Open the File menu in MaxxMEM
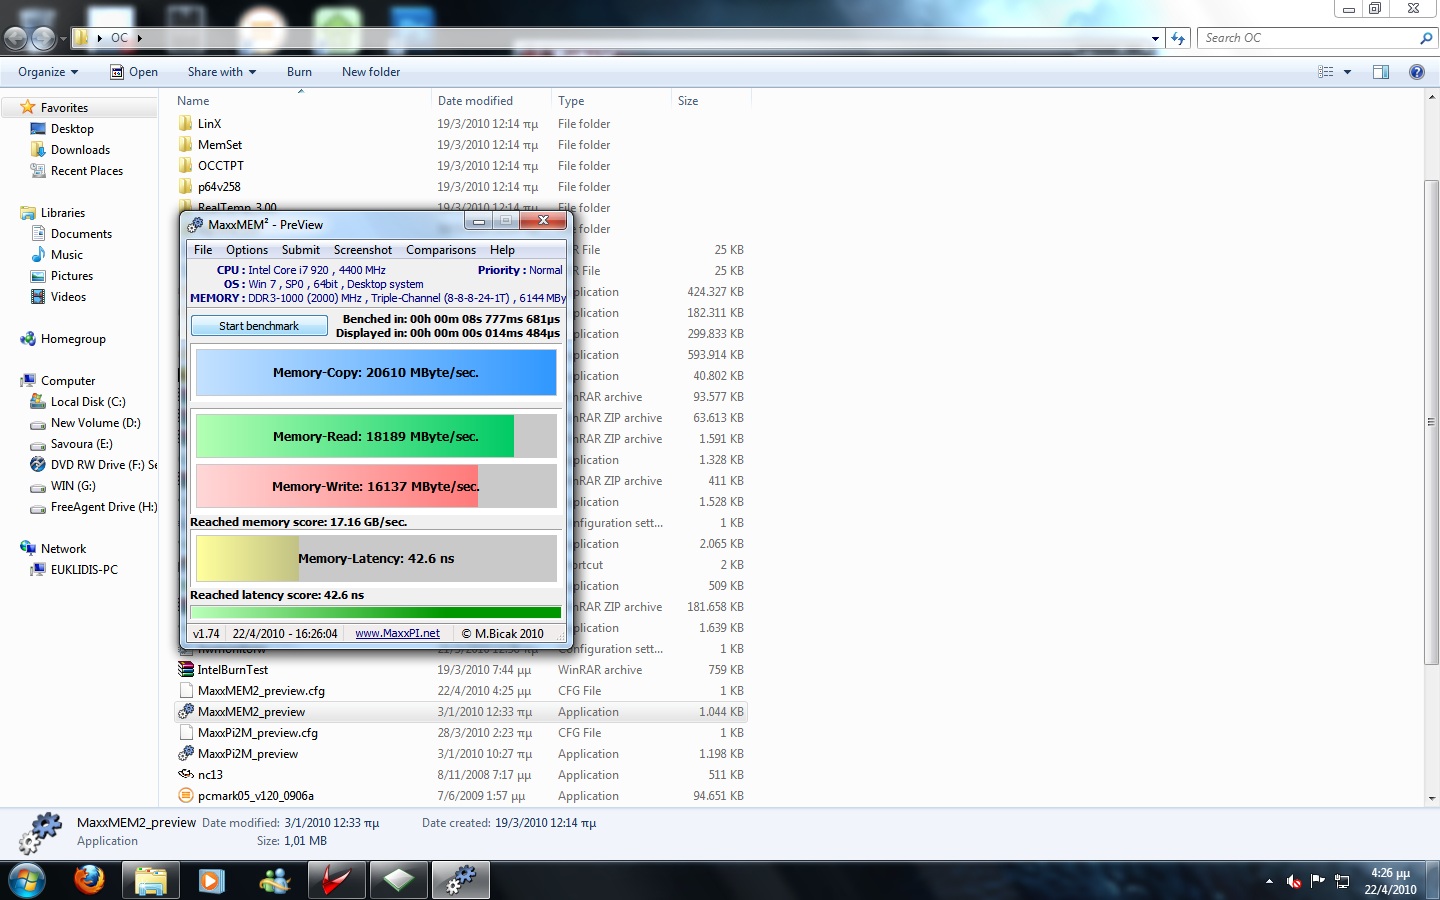This screenshot has width=1440, height=900. (203, 250)
